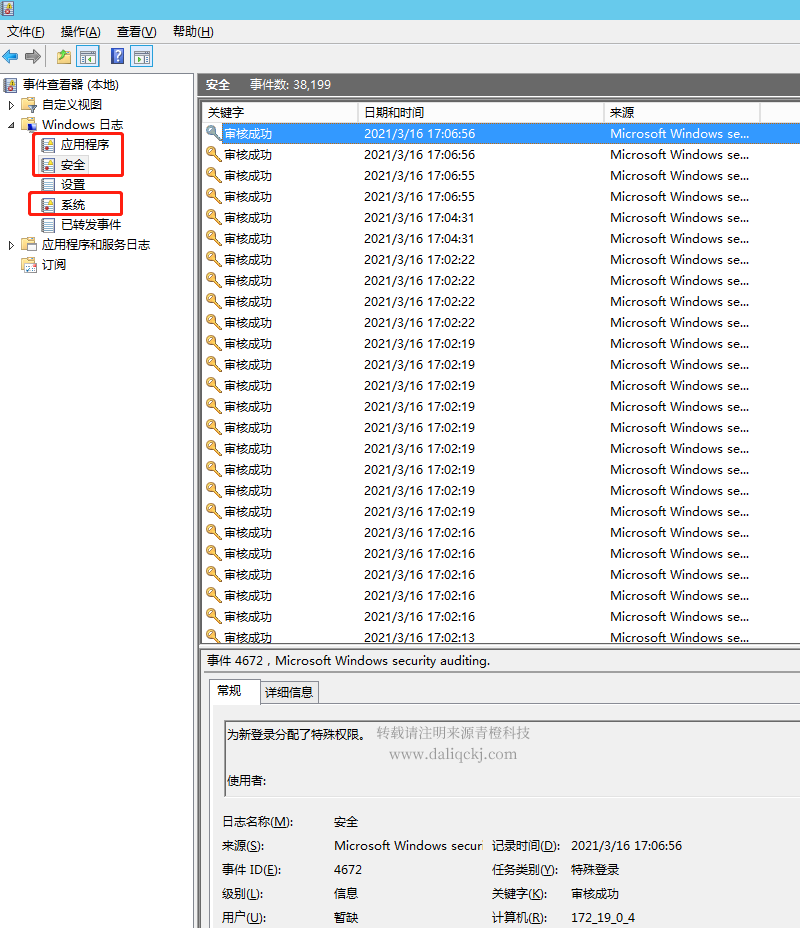Click the 事件 4672 details pane header
800x928 pixels.
(349, 660)
